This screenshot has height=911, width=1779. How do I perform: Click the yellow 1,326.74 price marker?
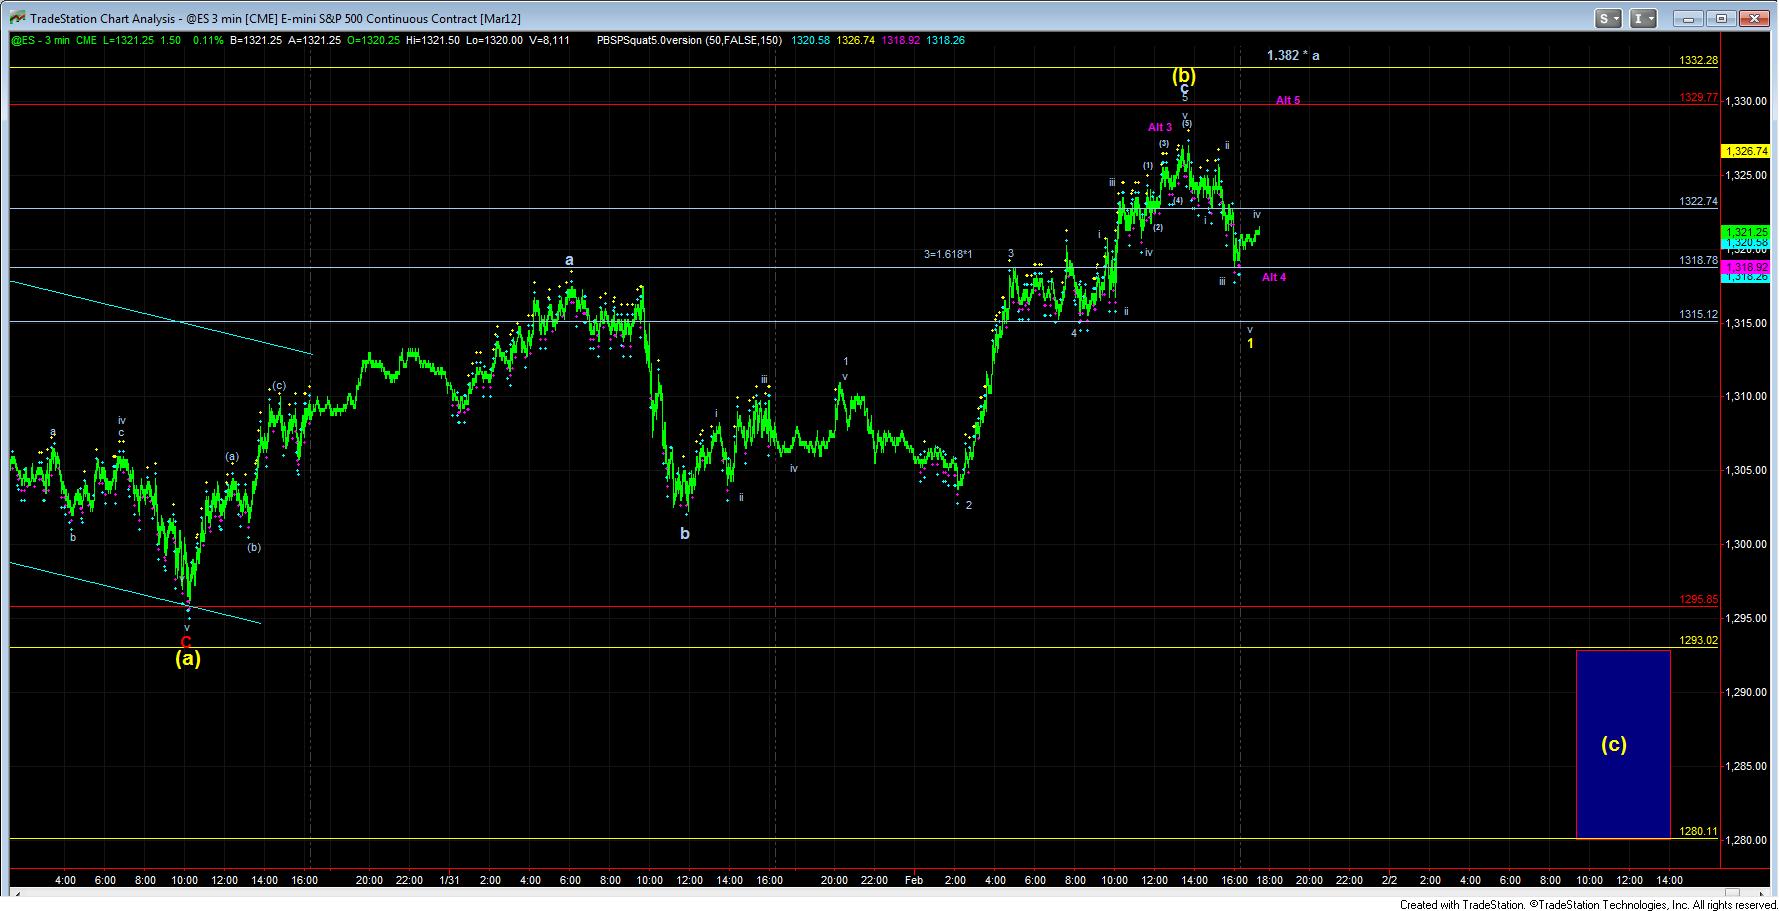click(1745, 151)
